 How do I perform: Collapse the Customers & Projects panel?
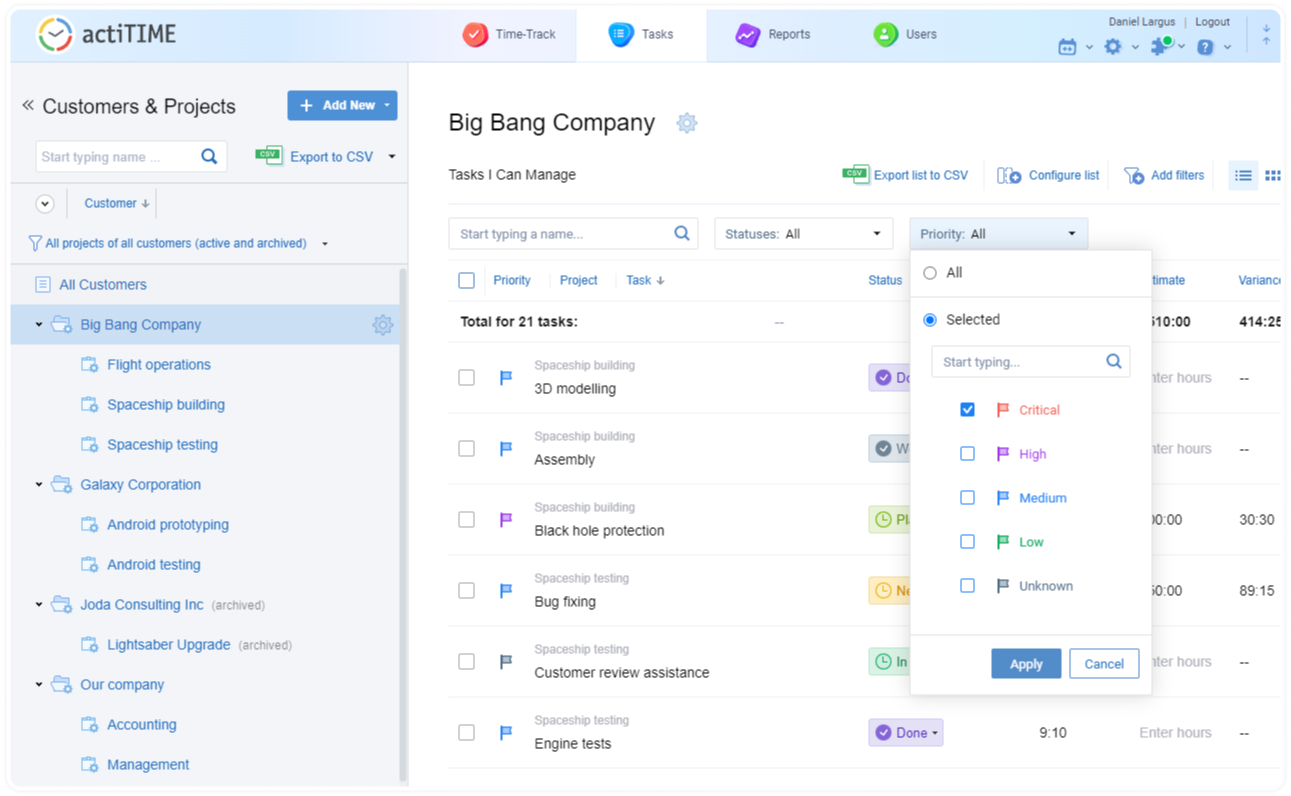[28, 105]
